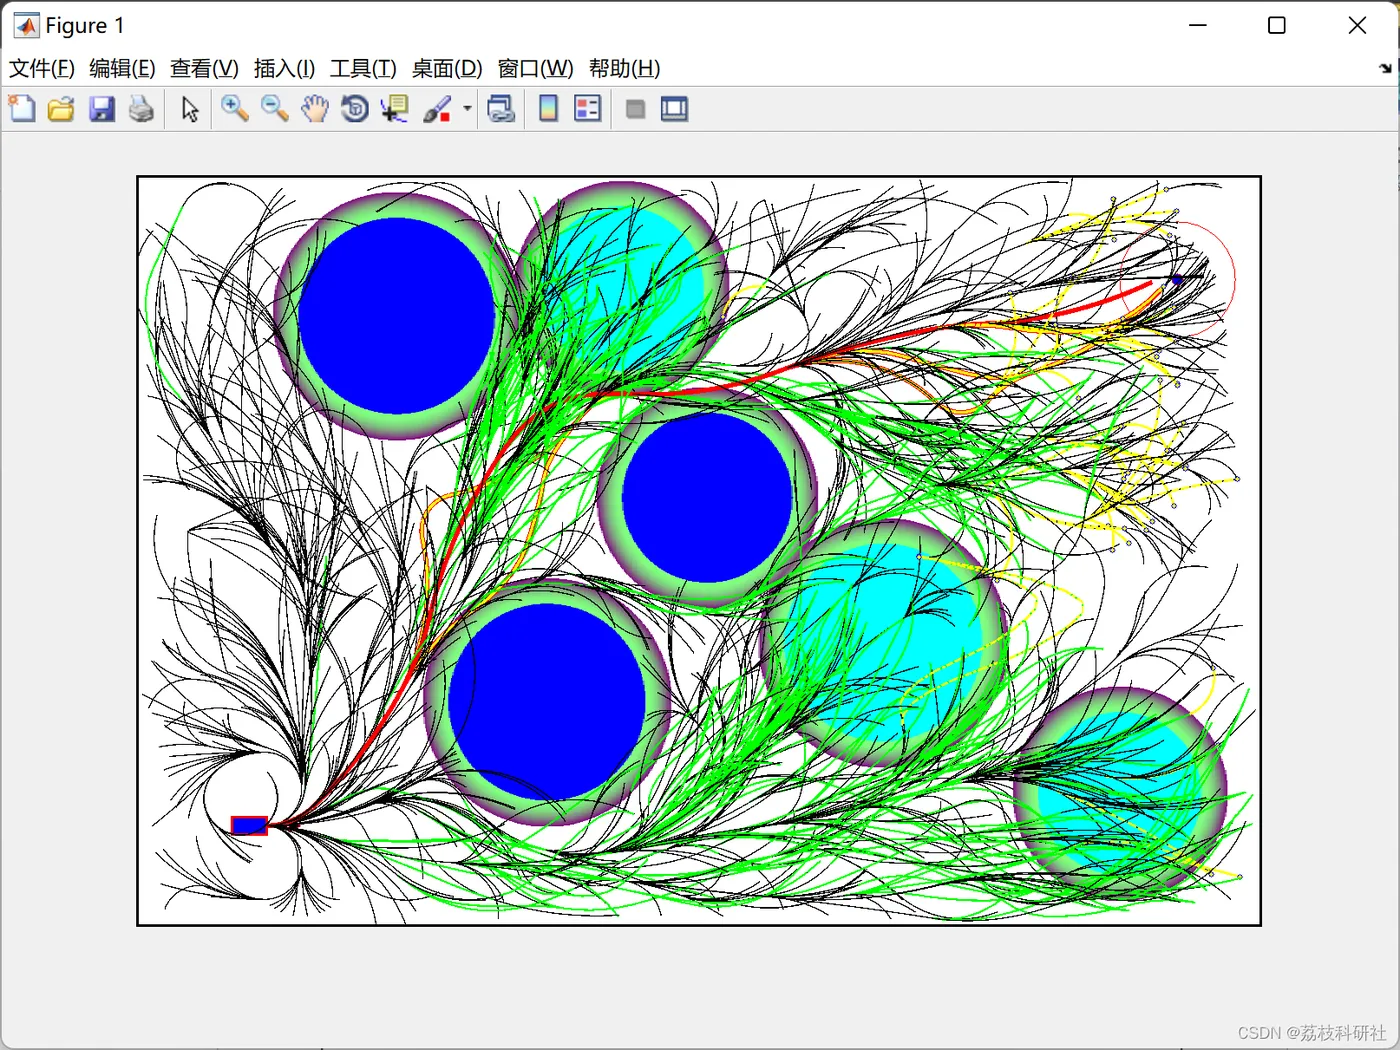The width and height of the screenshot is (1400, 1050).
Task: Open the 编辑(E) menu
Action: tap(122, 68)
